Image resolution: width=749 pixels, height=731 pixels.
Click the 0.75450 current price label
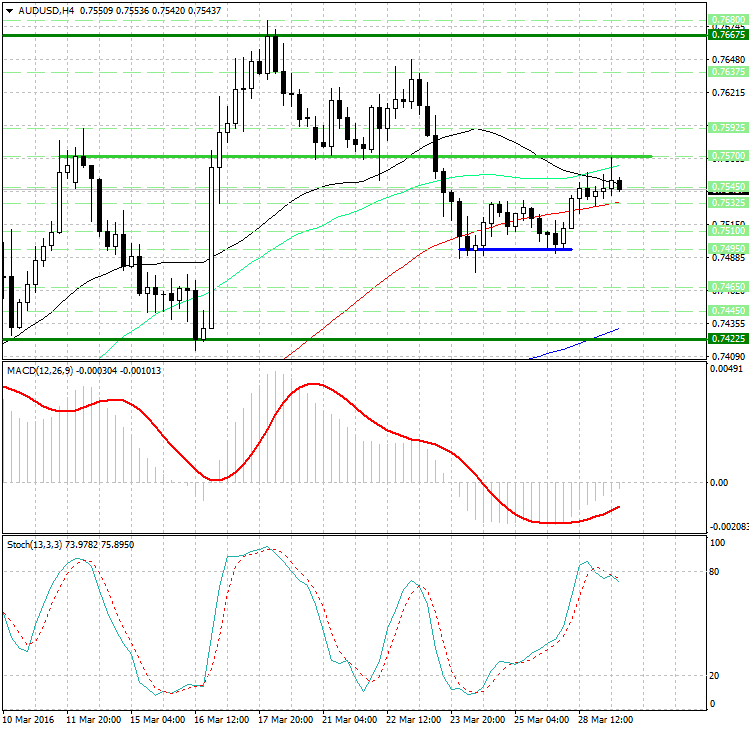(727, 187)
